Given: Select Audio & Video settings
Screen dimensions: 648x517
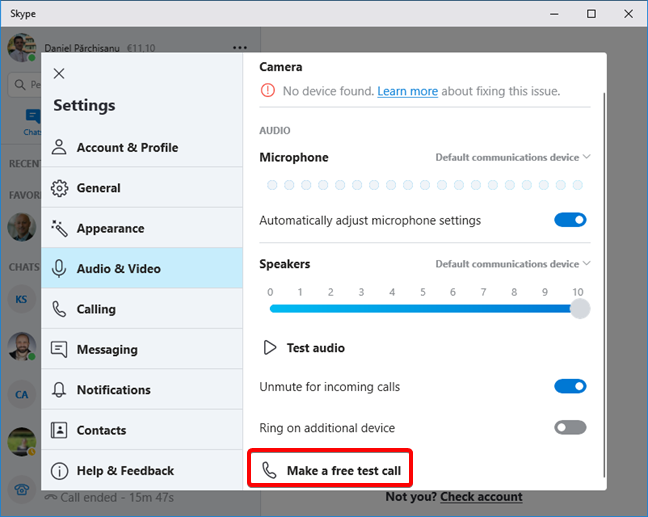Looking at the screenshot, I should click(x=142, y=268).
